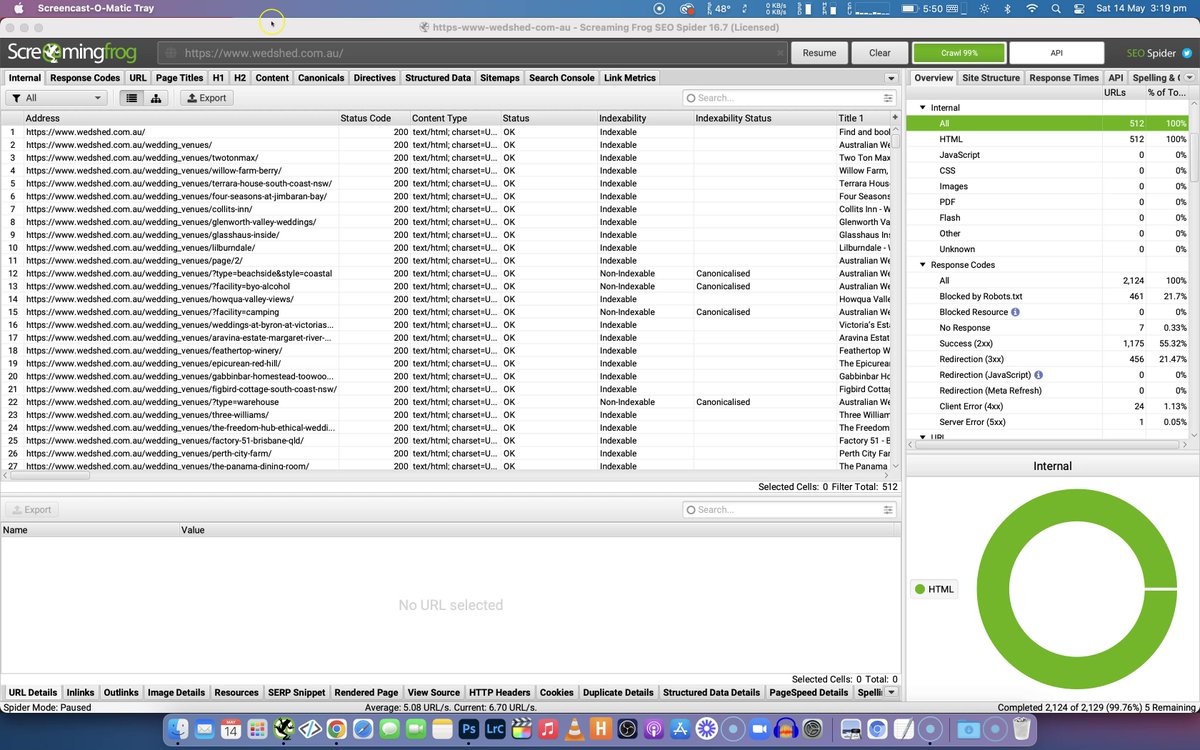Open the Site Structure tab
The height and width of the screenshot is (750, 1200).
991,78
